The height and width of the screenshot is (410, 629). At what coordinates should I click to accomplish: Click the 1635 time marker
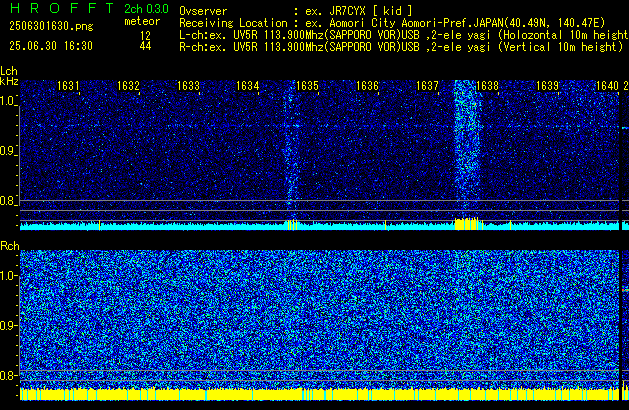pos(307,86)
